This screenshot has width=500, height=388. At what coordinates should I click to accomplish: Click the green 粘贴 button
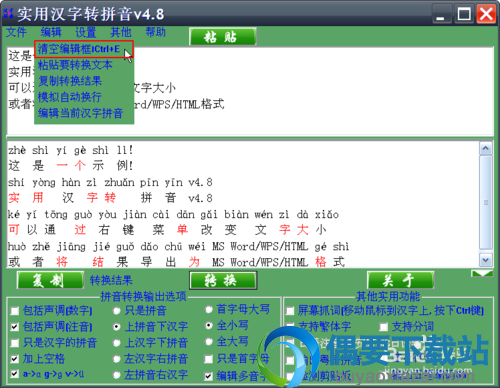223,37
